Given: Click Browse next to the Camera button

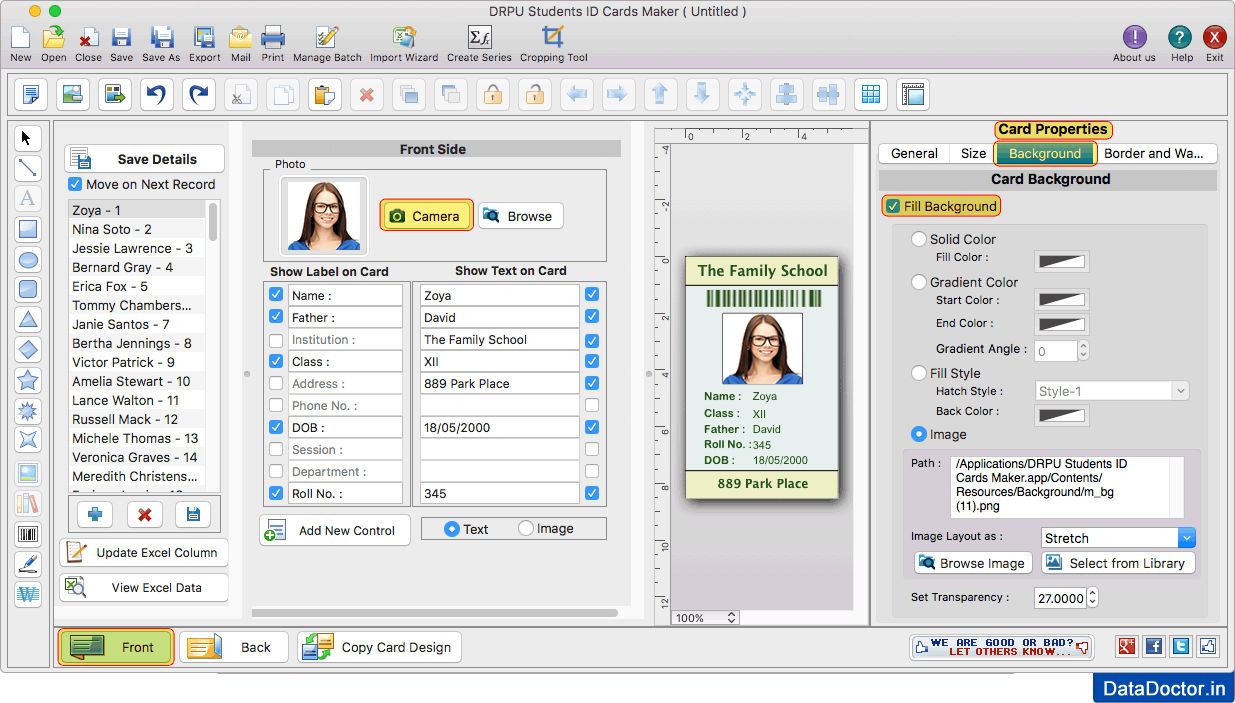Looking at the screenshot, I should (521, 216).
